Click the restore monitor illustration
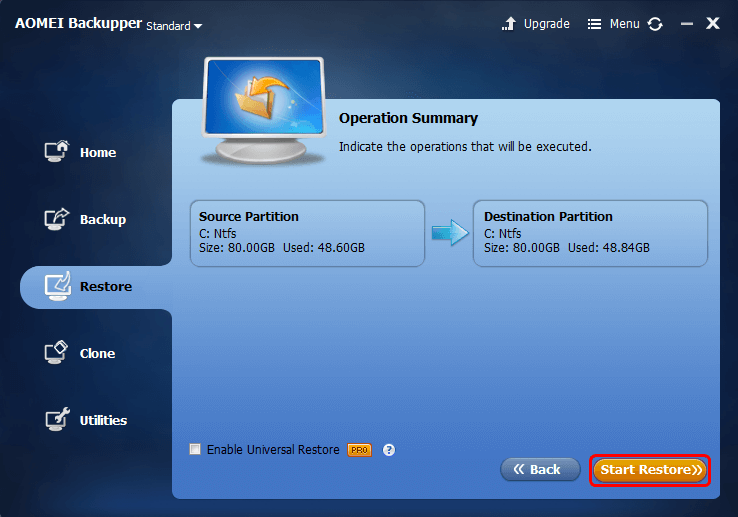This screenshot has height=517, width=738. click(x=264, y=111)
